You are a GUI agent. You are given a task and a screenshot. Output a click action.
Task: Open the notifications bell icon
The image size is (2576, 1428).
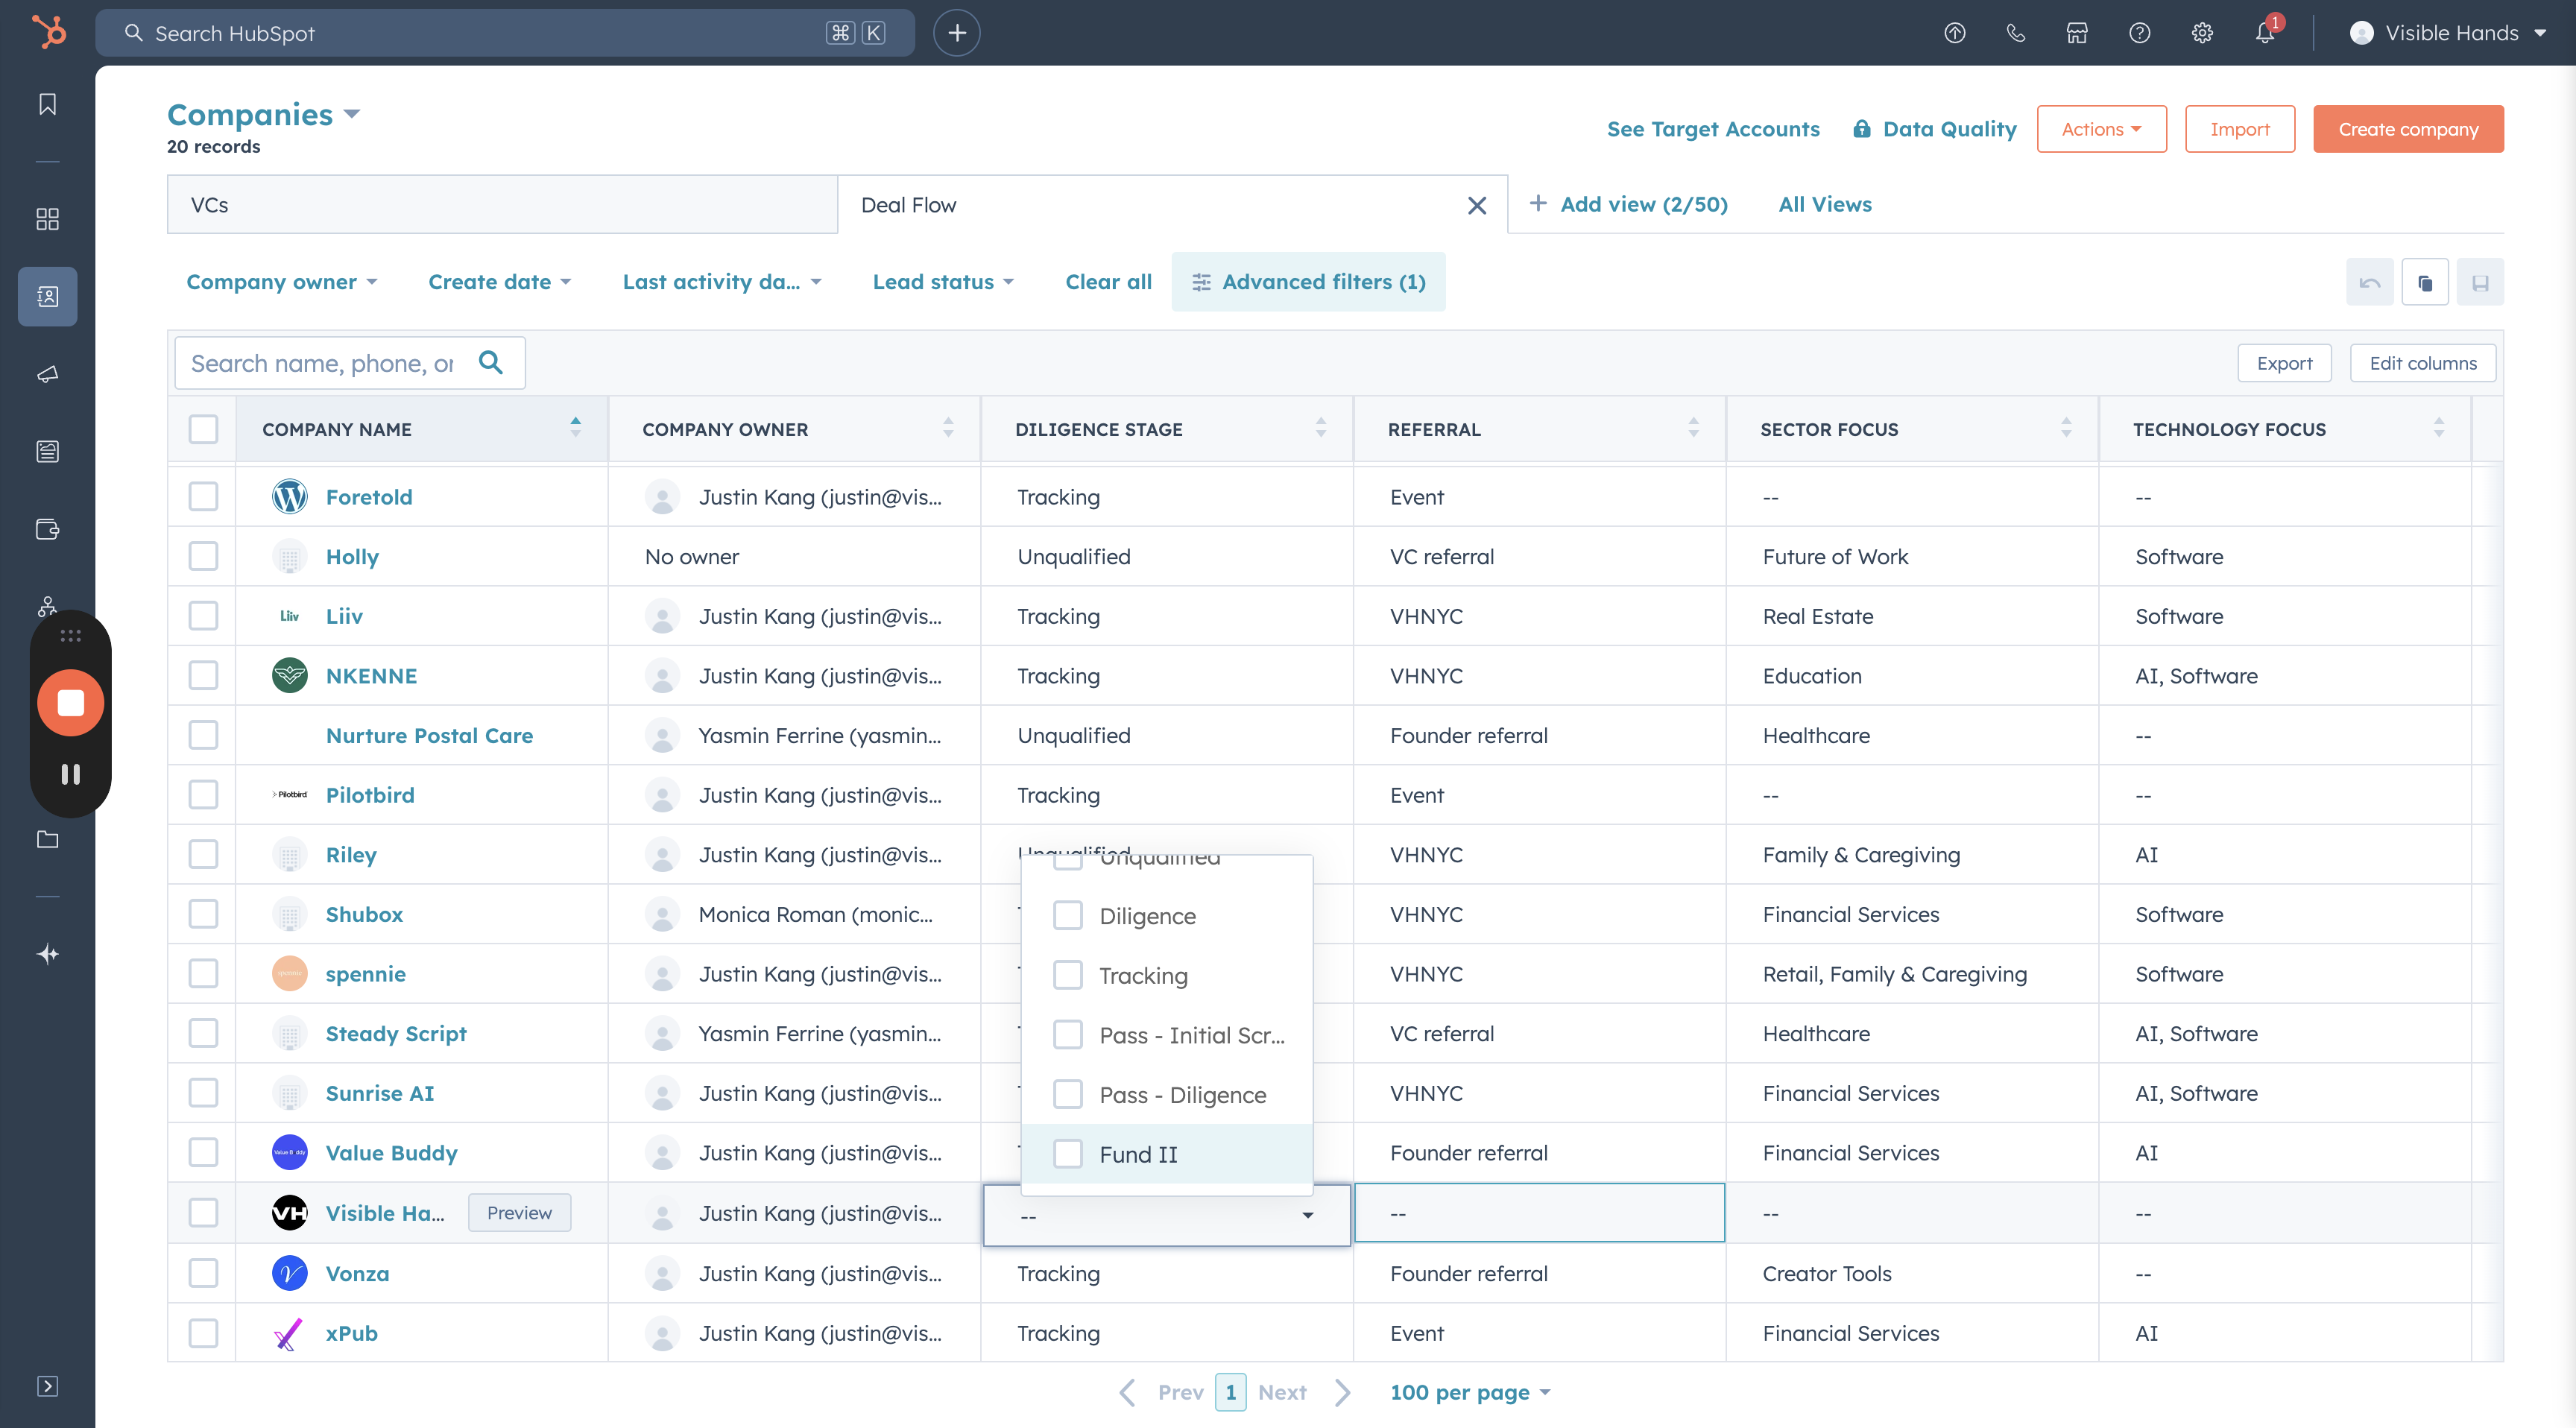[x=2264, y=33]
